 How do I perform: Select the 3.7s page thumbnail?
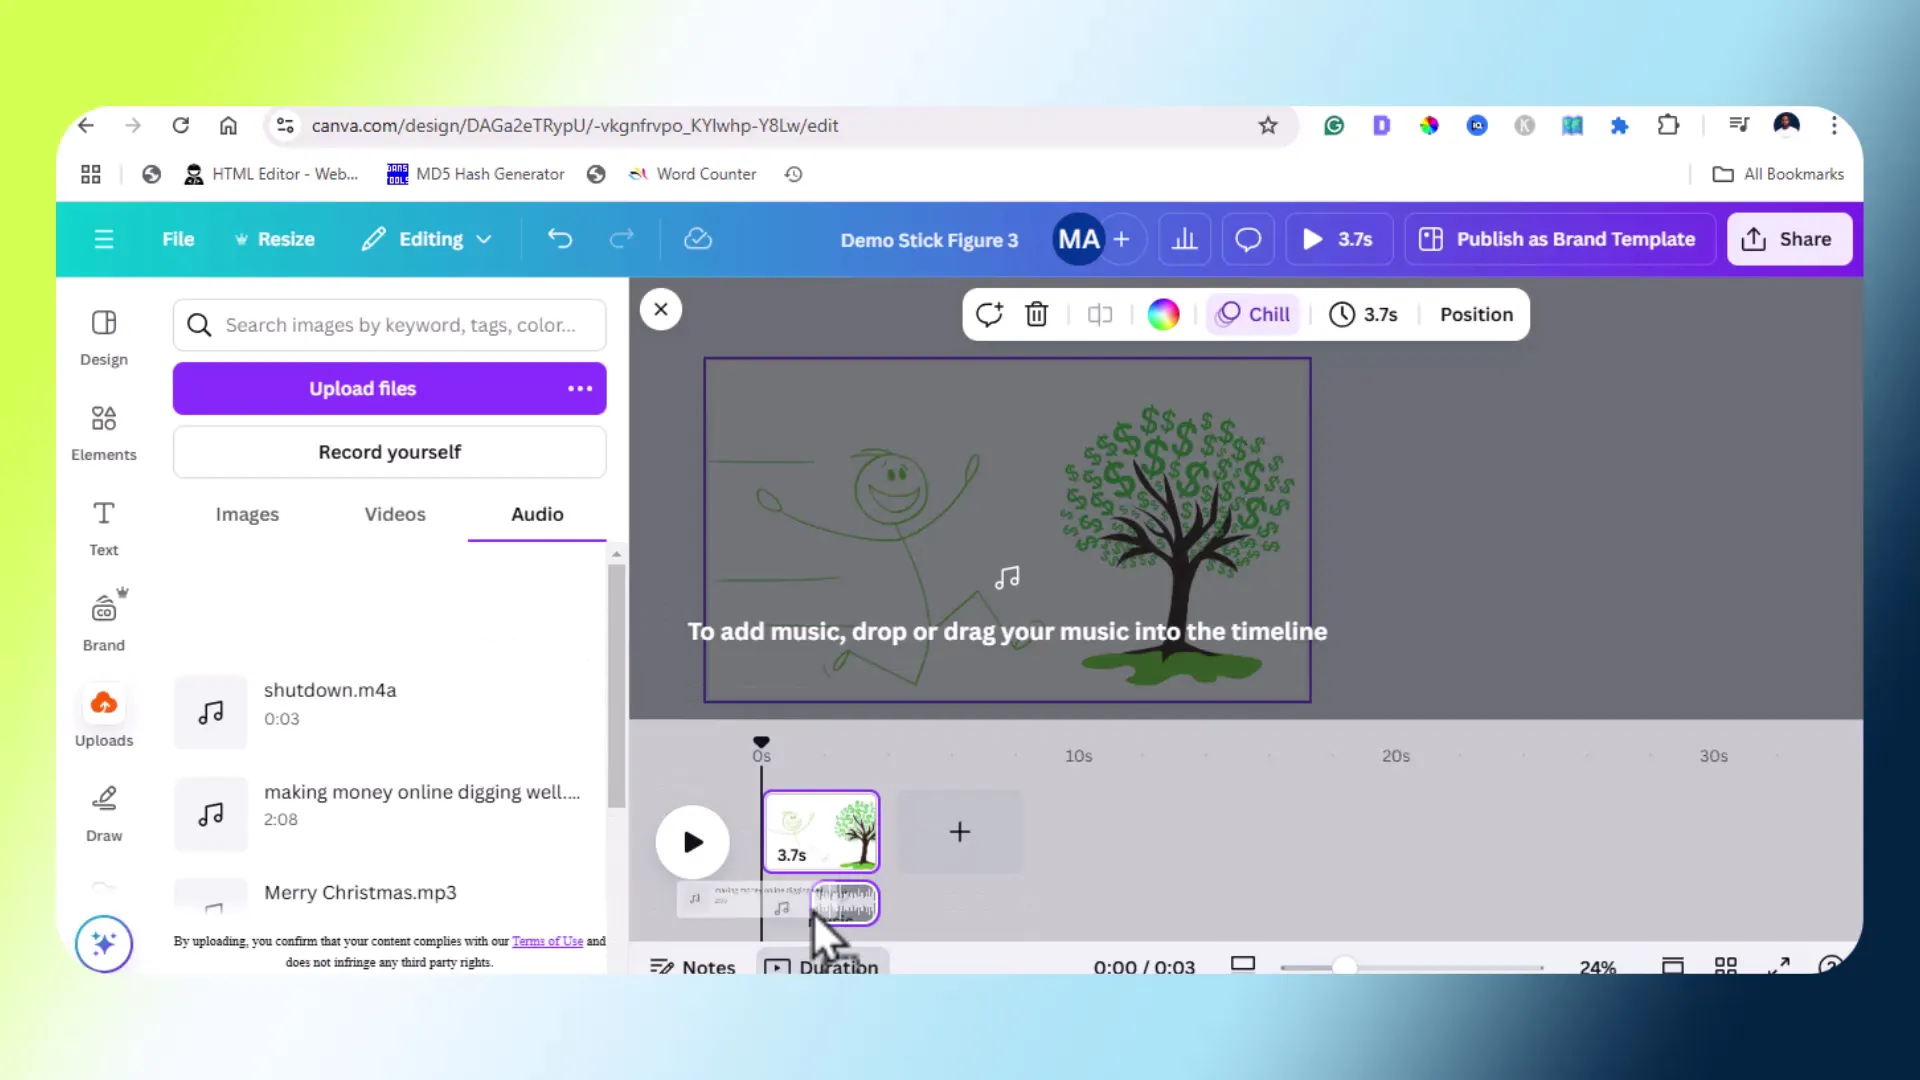pos(821,831)
